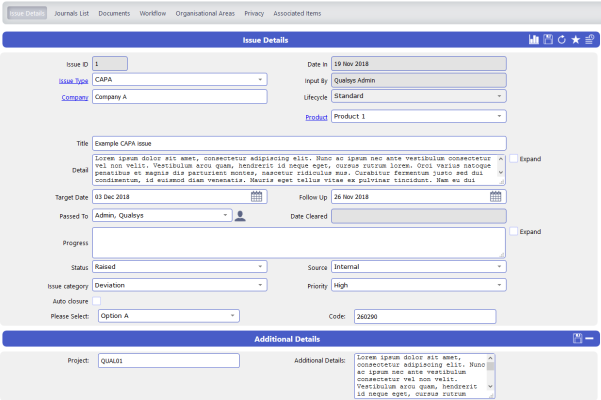Open the Status dropdown showing Raised
This screenshot has height=400, width=601.
(x=180, y=267)
